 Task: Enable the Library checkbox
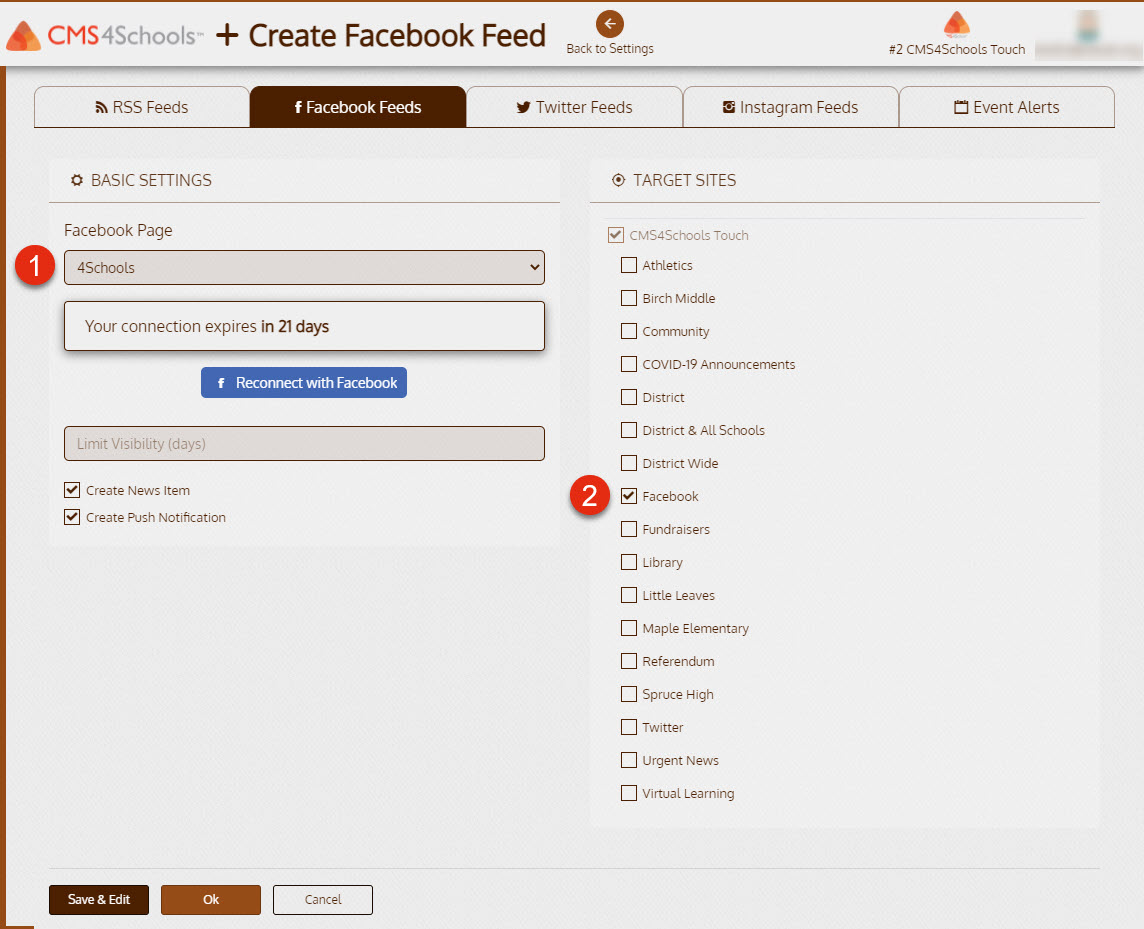coord(628,562)
